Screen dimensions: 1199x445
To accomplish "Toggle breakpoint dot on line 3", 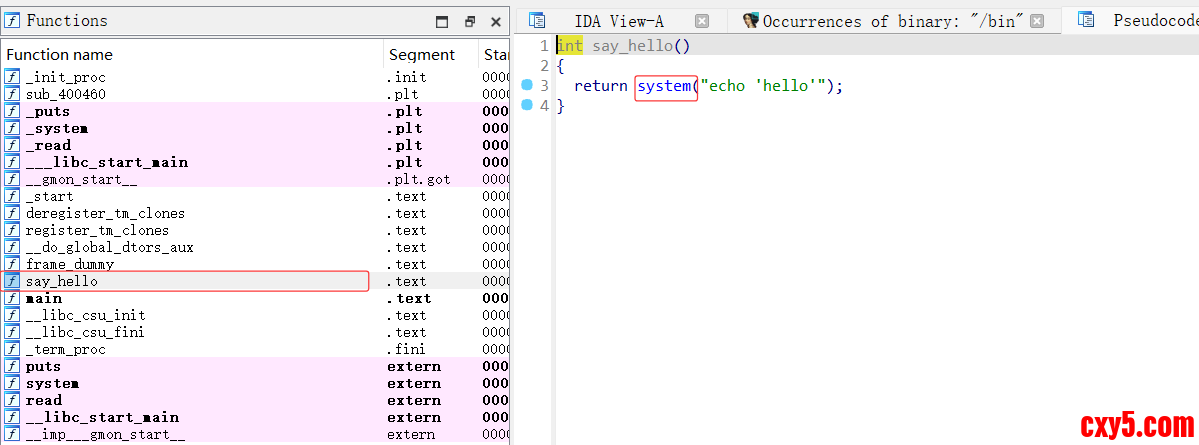I will 528,86.
